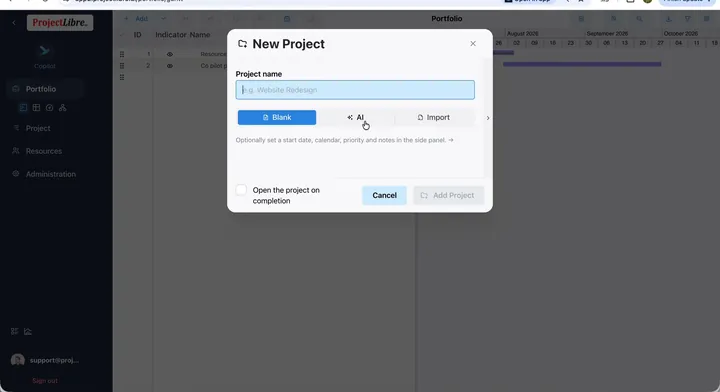Image resolution: width=720 pixels, height=392 pixels.
Task: Click the first of the six right-hand icons in the top toolbar
Action: tap(581, 19)
